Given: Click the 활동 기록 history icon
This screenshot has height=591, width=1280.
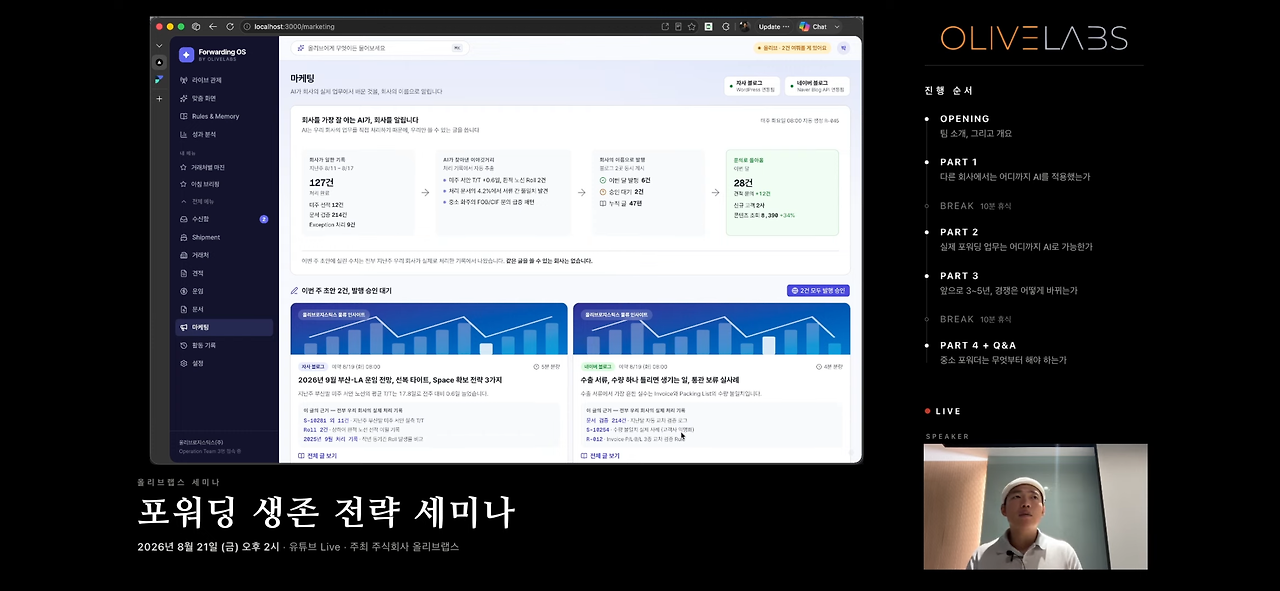Looking at the screenshot, I should click(x=183, y=345).
